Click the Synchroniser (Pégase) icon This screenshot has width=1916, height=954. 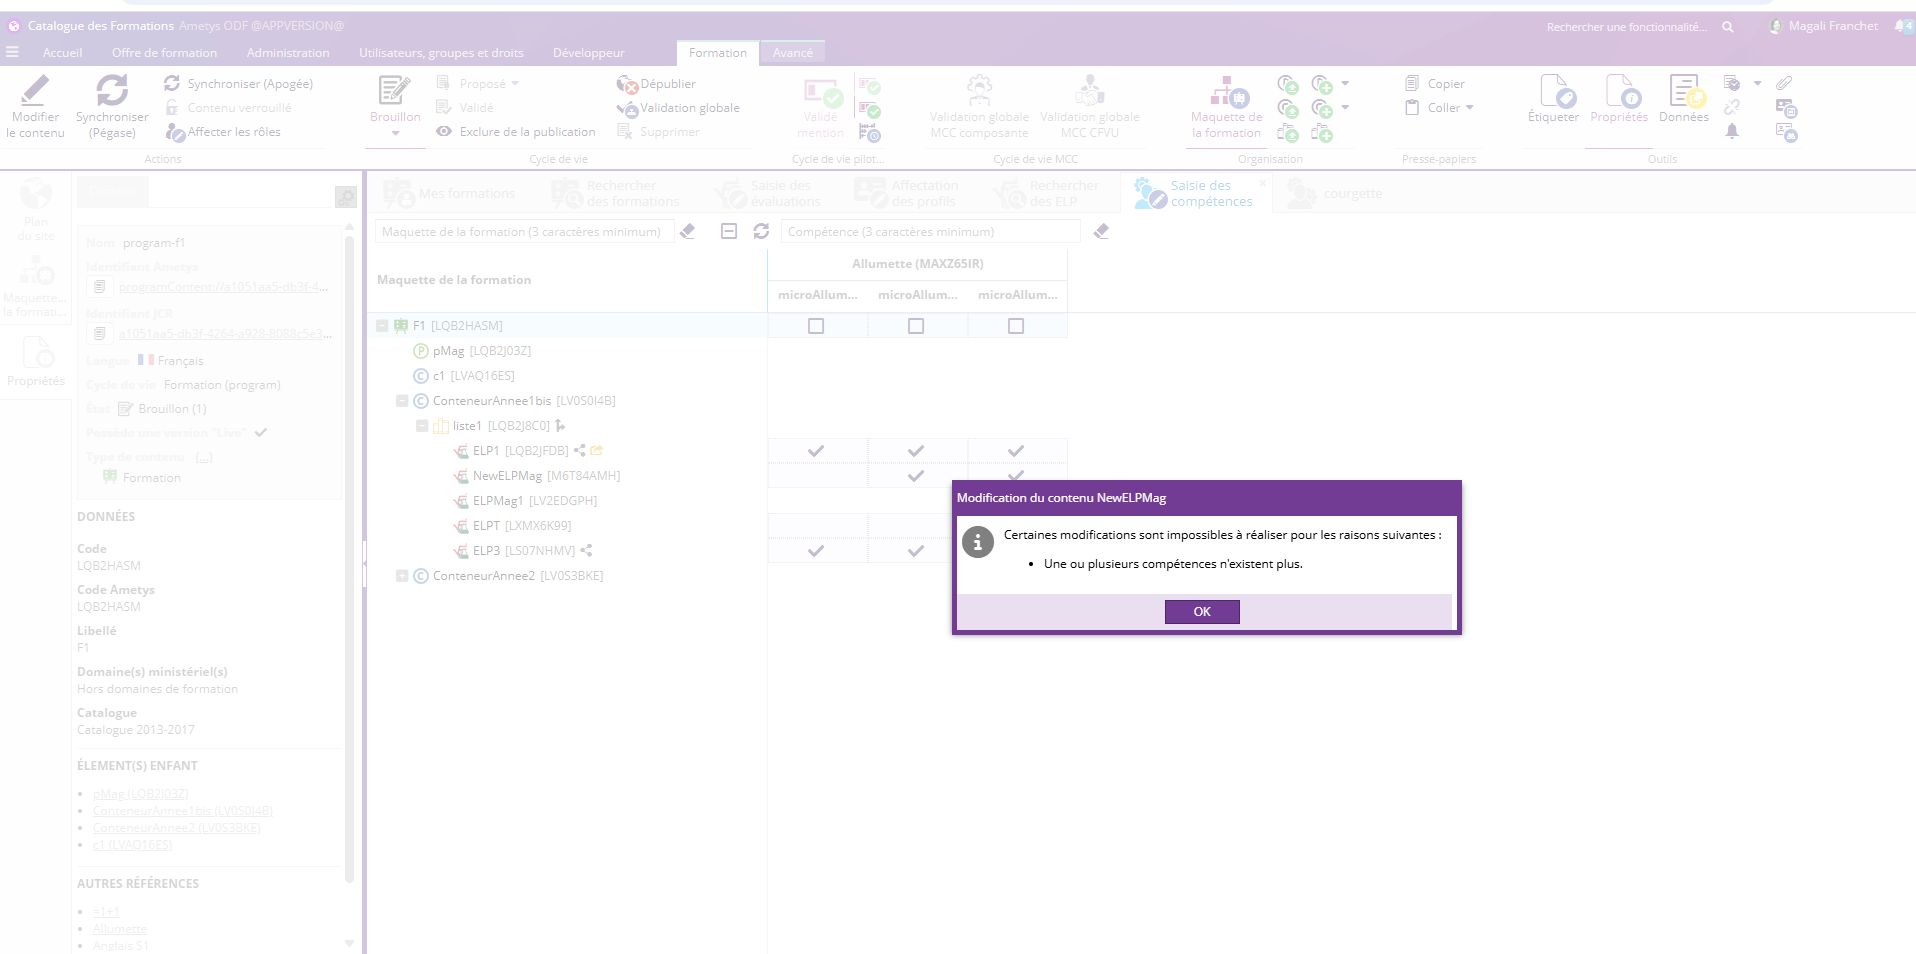112,90
